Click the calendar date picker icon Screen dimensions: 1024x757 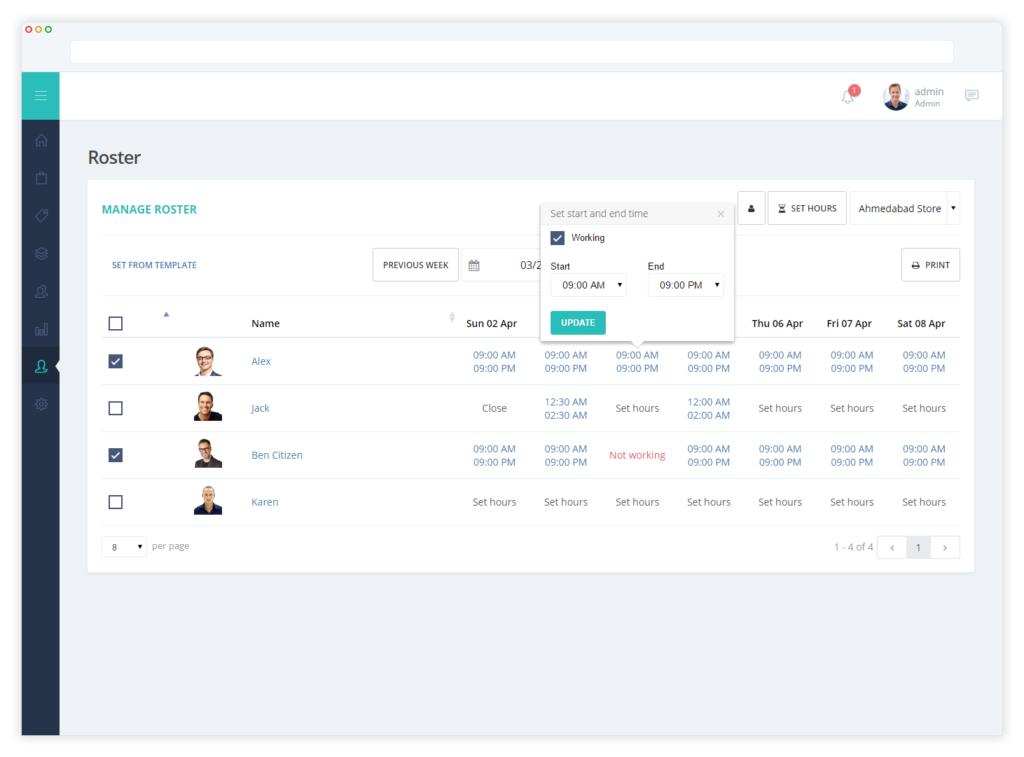tap(474, 265)
